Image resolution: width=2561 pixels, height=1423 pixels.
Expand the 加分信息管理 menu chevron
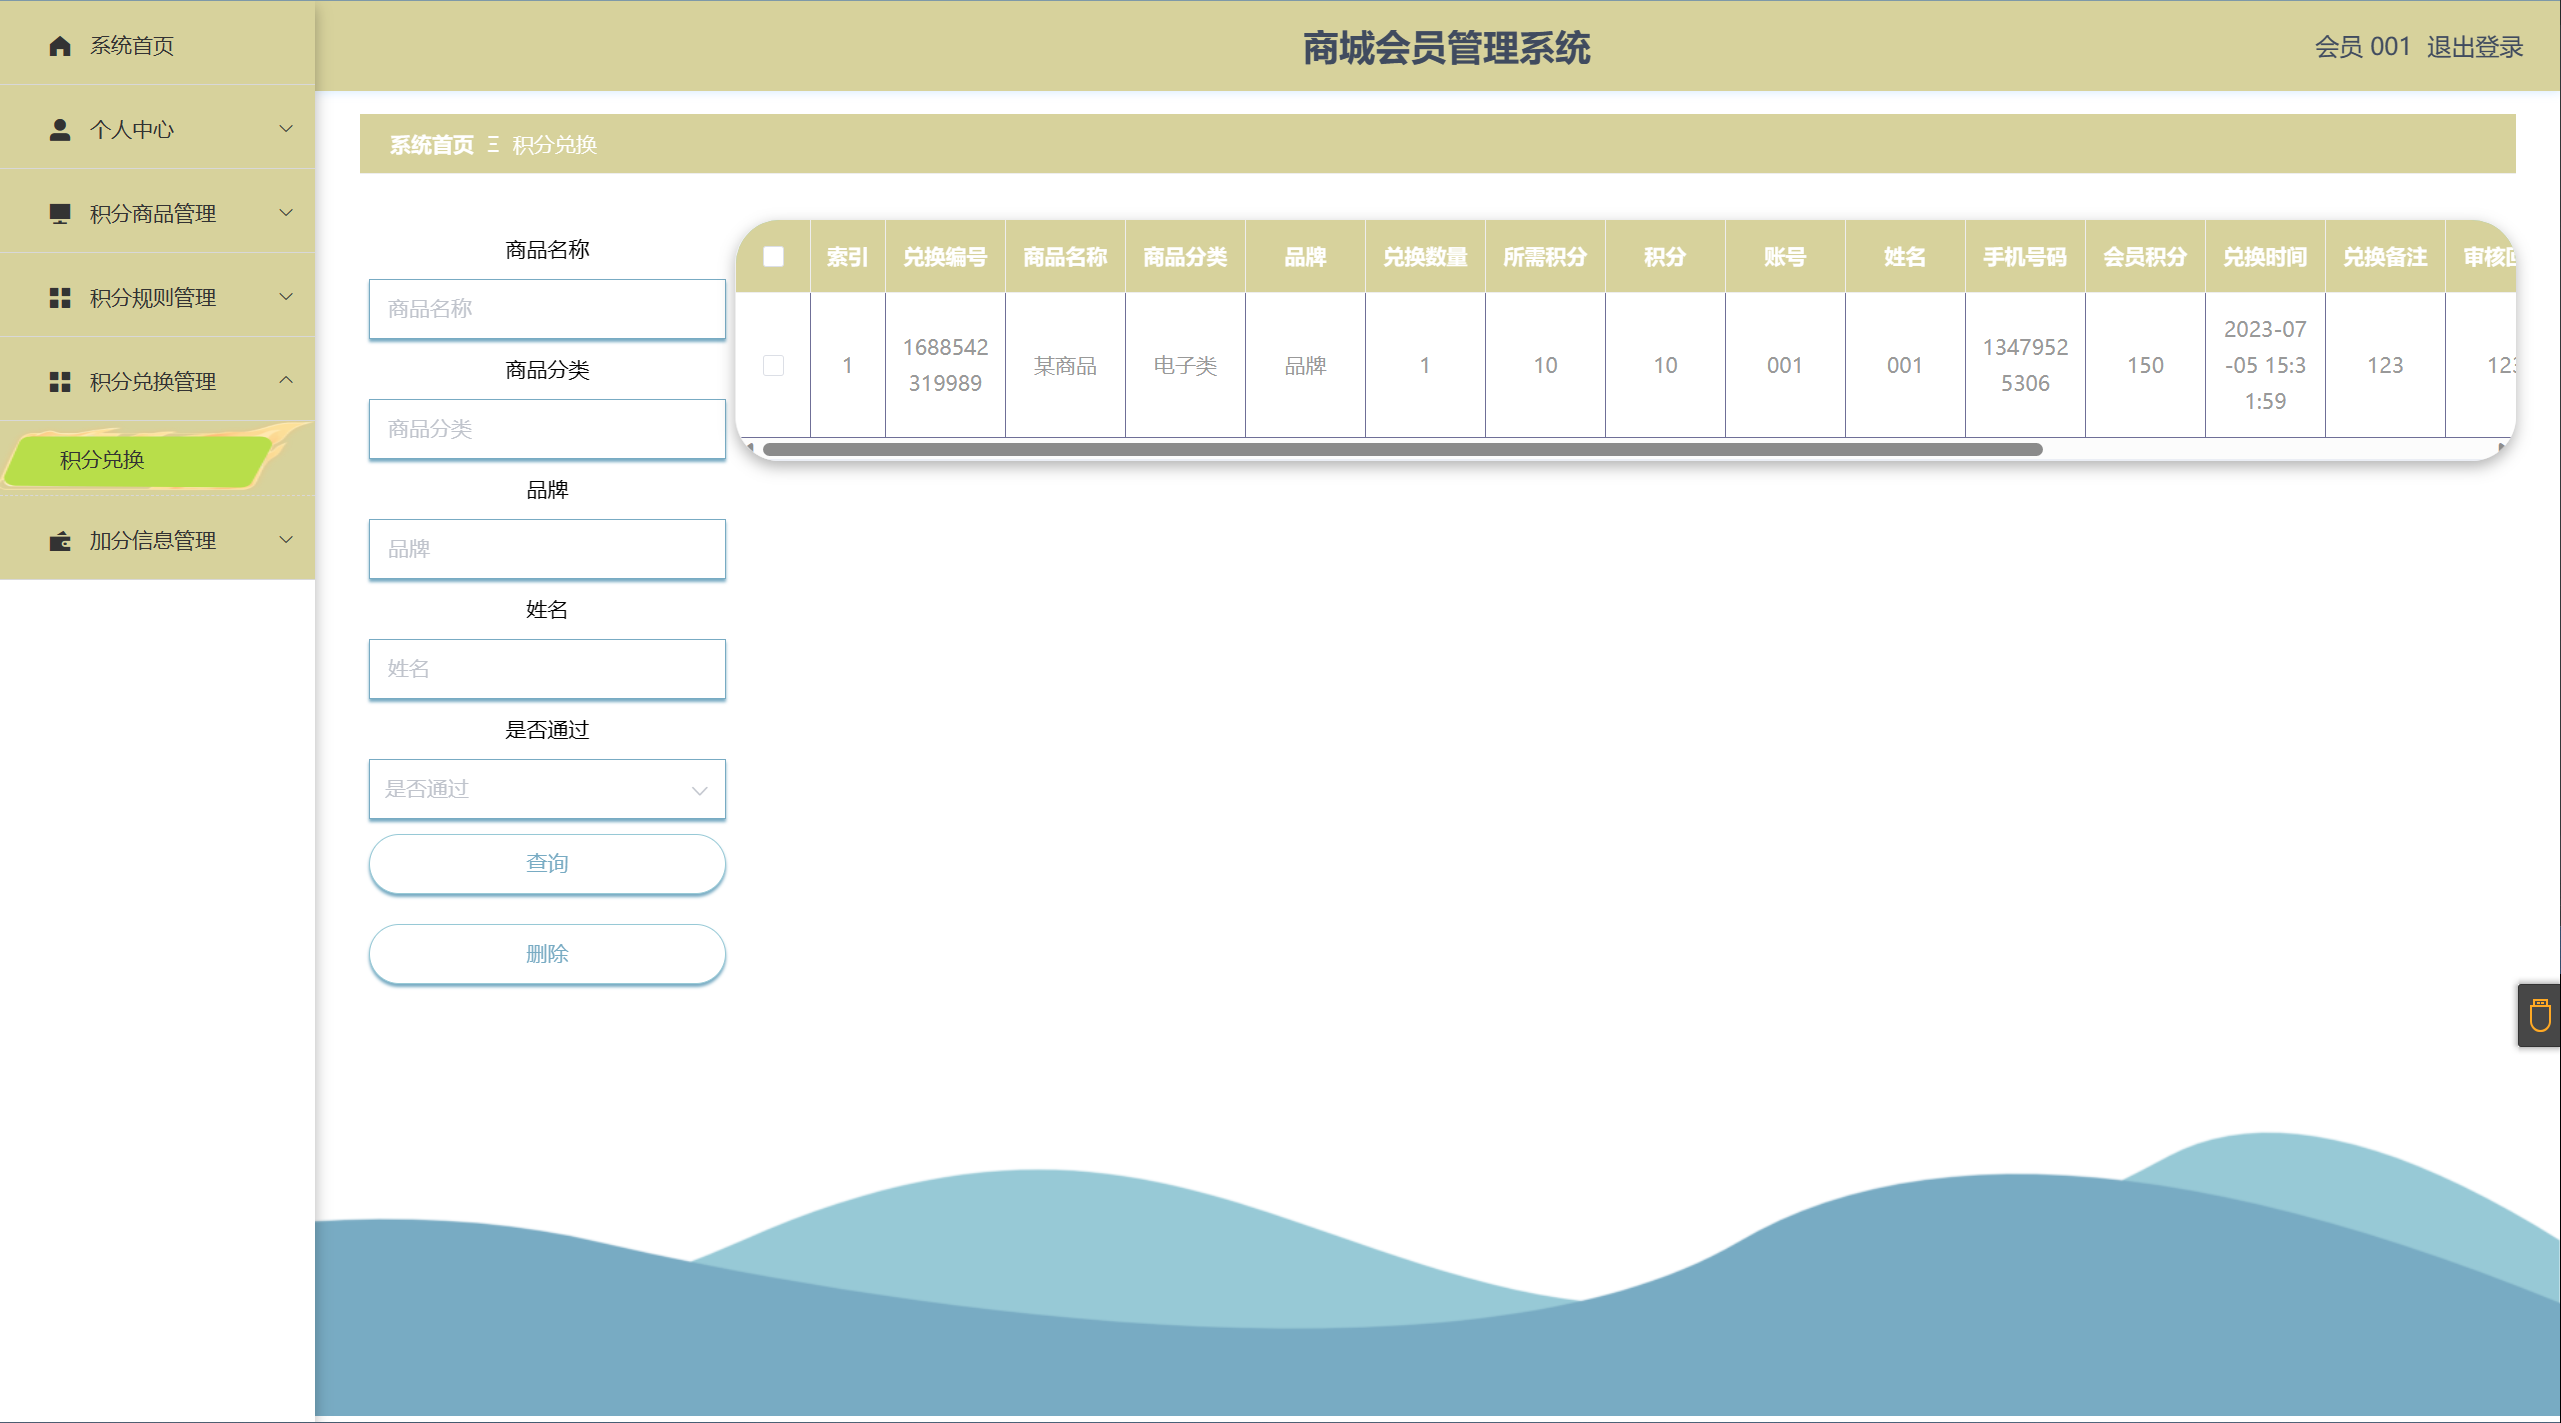point(286,540)
